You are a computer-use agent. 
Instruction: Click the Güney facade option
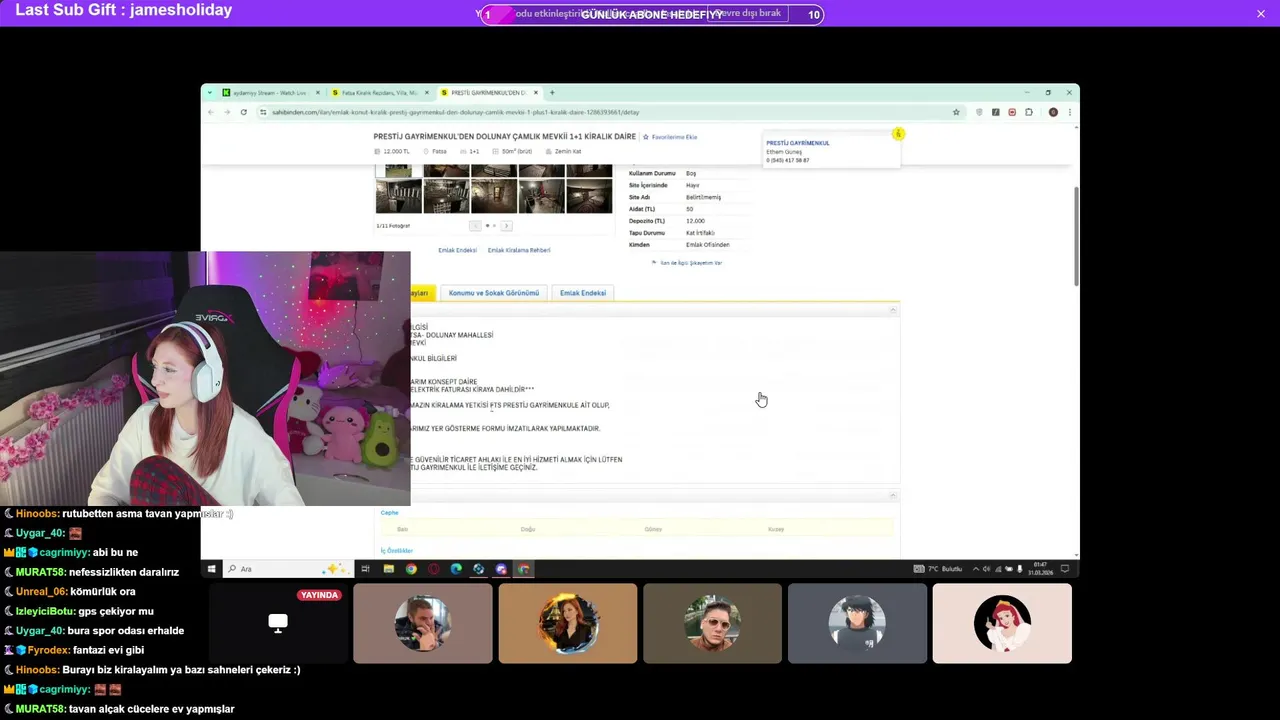click(x=653, y=529)
